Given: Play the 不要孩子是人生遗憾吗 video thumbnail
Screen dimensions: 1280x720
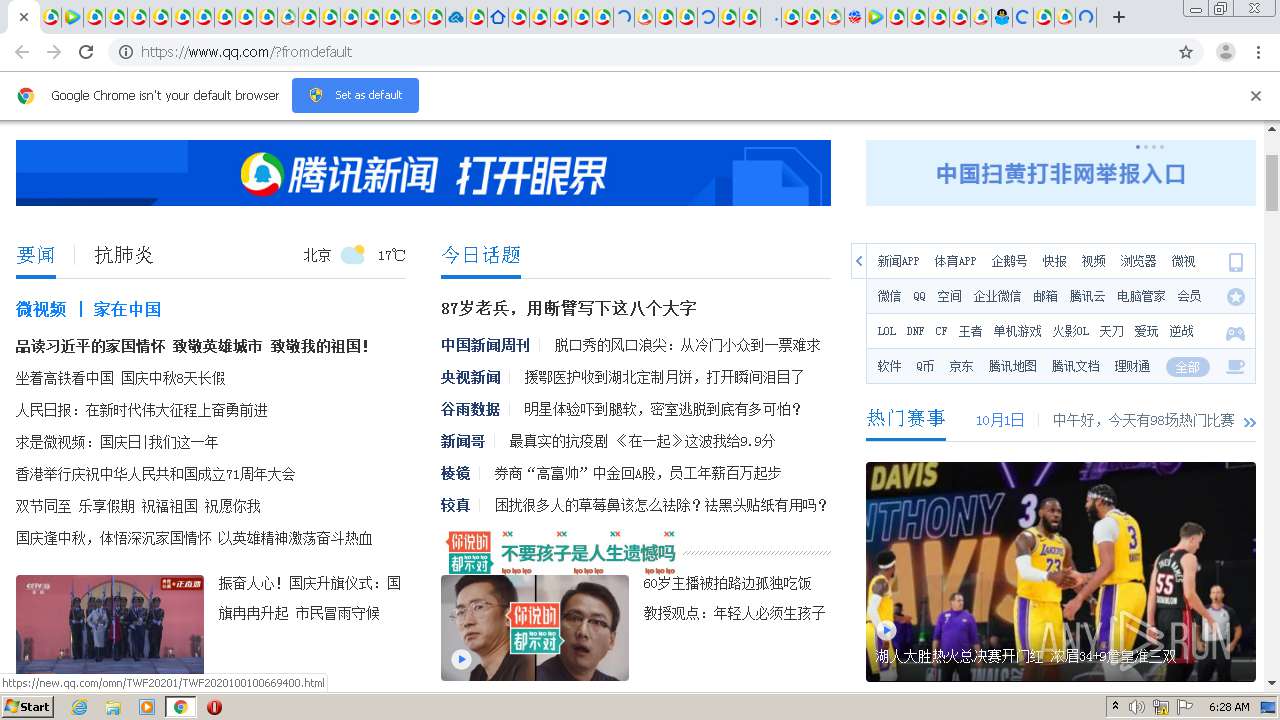Looking at the screenshot, I should (x=535, y=628).
